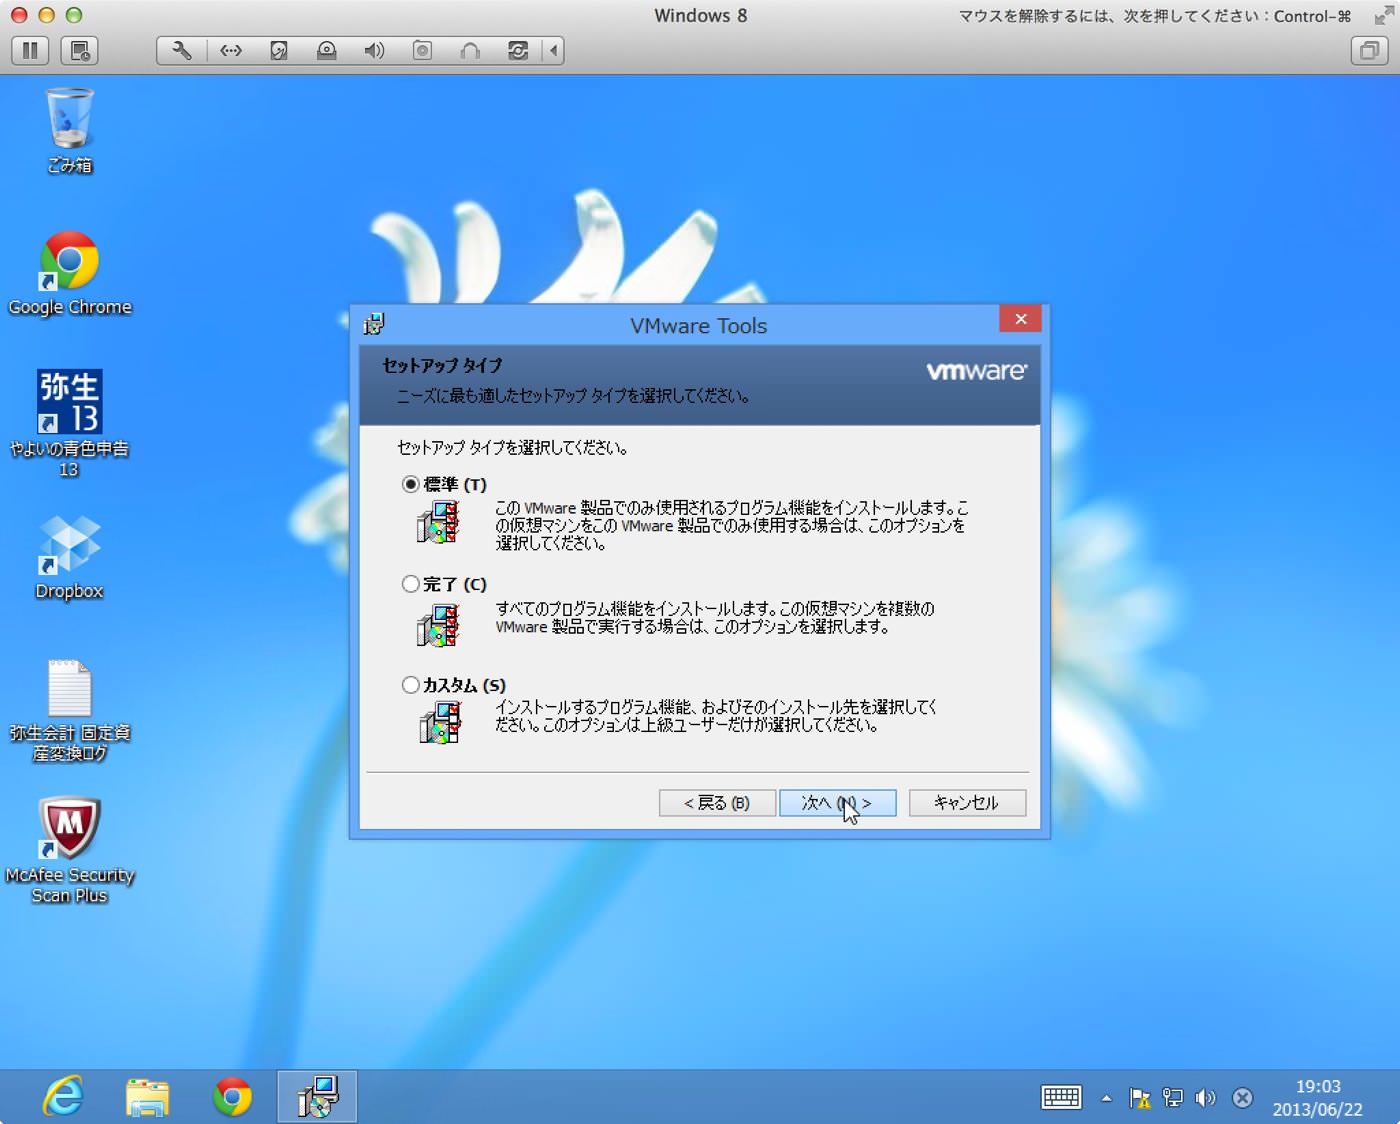Viewport: 1400px width, 1124px height.
Task: Switch to Unity view button
Action: 1369,50
